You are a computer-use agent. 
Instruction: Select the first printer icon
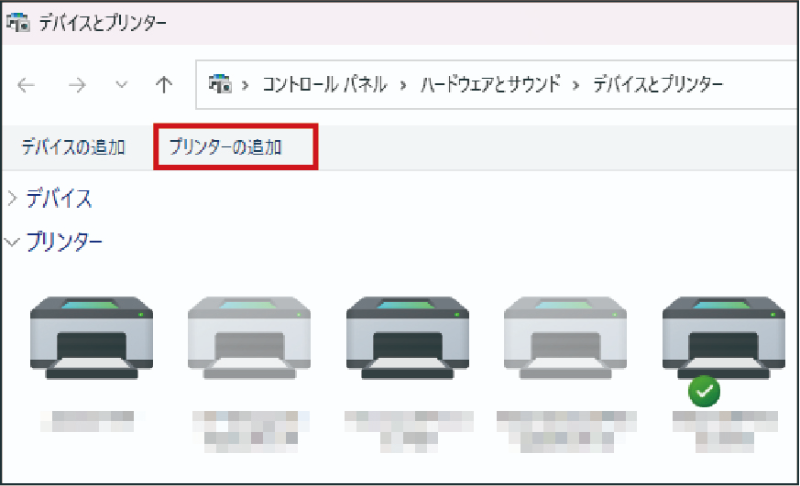(x=91, y=337)
